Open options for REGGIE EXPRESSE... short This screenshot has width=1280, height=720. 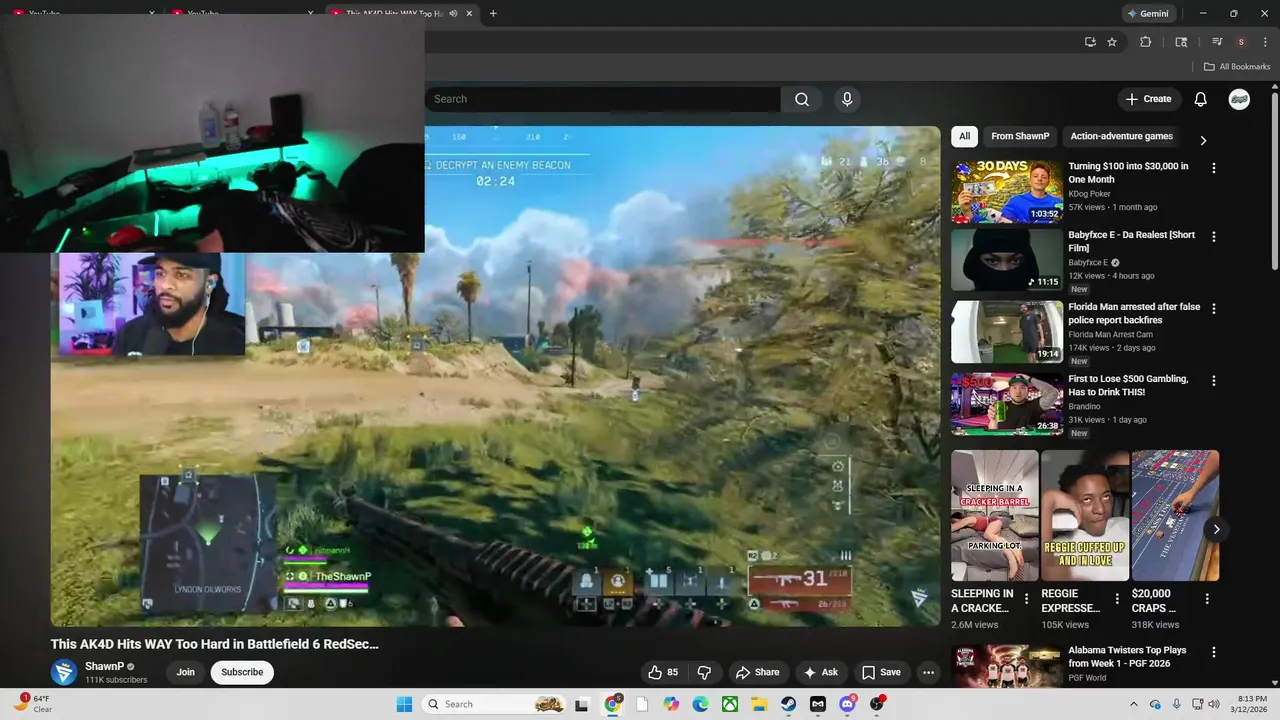tap(1117, 599)
